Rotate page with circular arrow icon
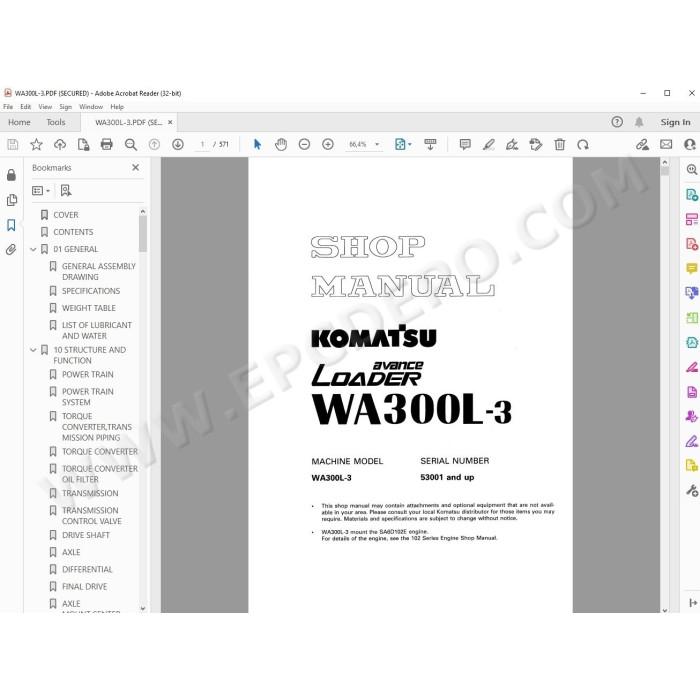 click(x=583, y=144)
